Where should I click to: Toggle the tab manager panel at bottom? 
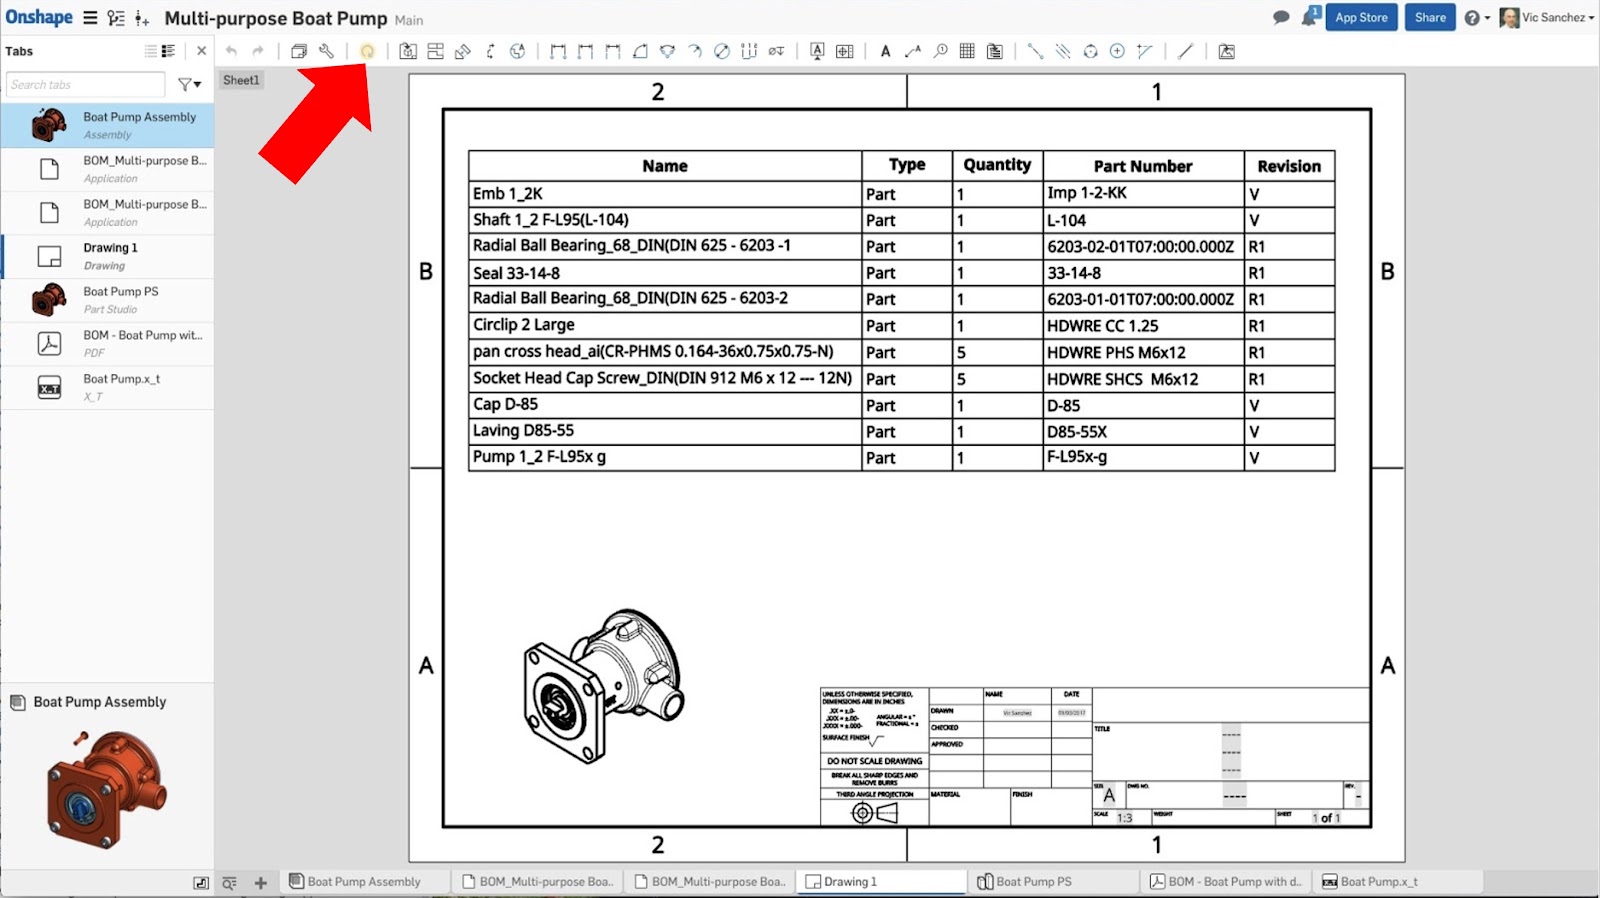[201, 883]
